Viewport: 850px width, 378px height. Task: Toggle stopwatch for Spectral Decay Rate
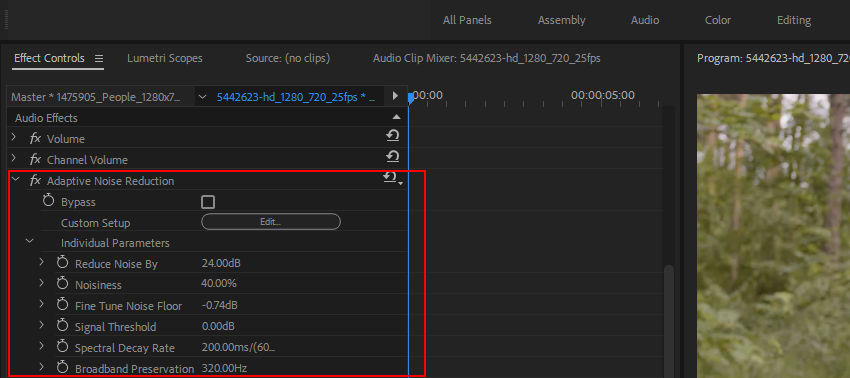tap(62, 347)
